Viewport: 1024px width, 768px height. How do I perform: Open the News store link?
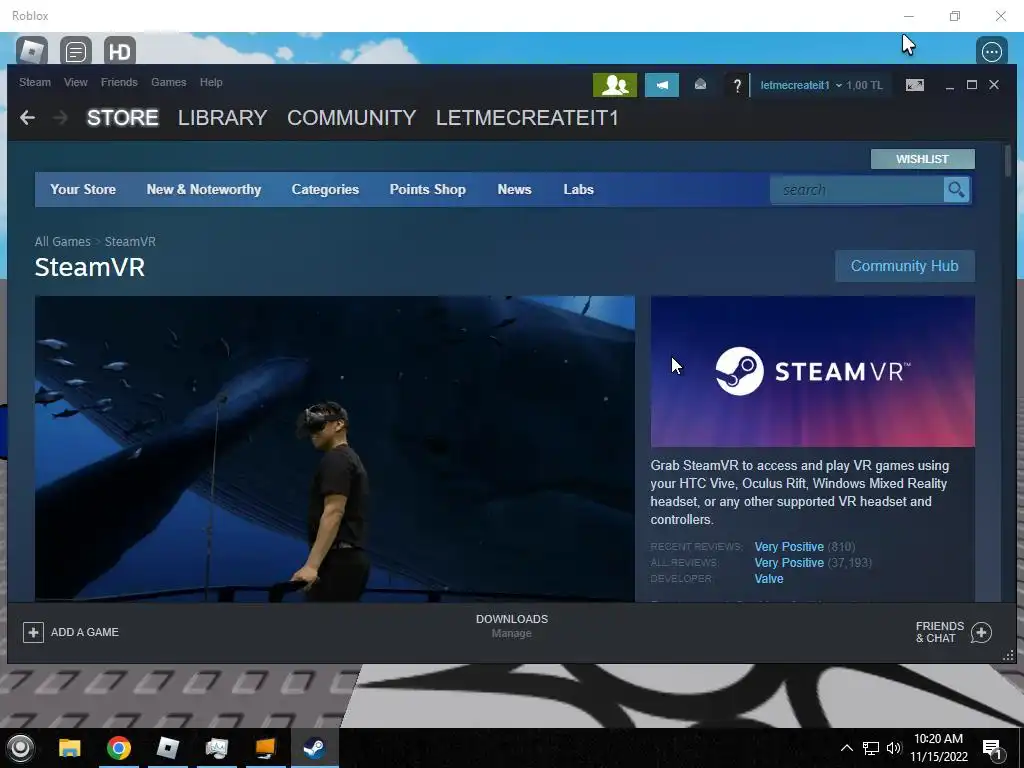(515, 189)
